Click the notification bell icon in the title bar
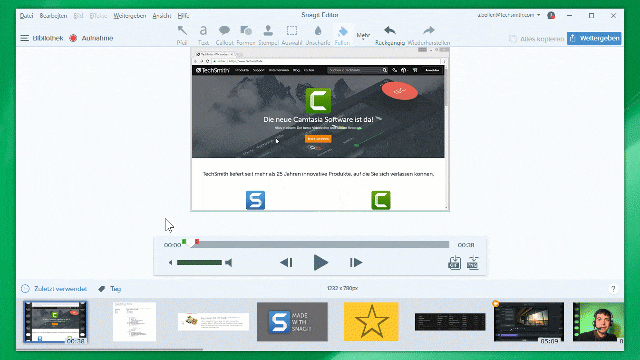Image resolution: width=640 pixels, height=360 pixels. click(551, 16)
